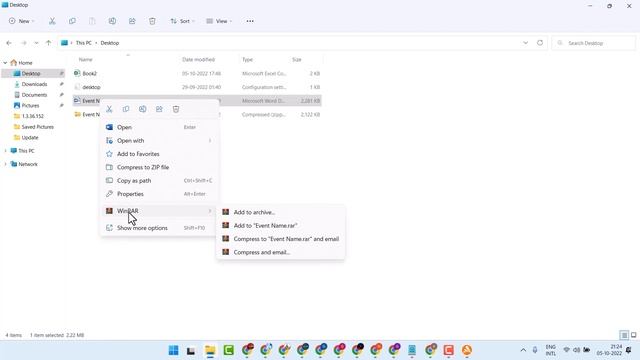The width and height of the screenshot is (640, 360).
Task: Click This PC in the address breadcrumb
Action: coord(84,43)
